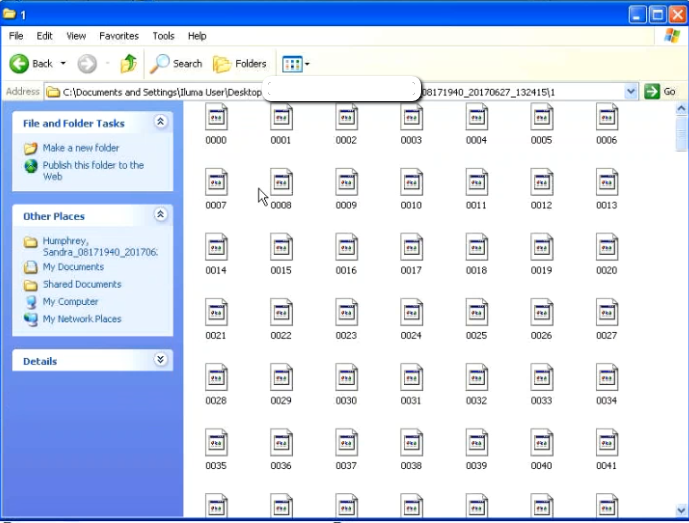Image resolution: width=689 pixels, height=523 pixels.
Task: Select file icon 0024
Action: 411,312
